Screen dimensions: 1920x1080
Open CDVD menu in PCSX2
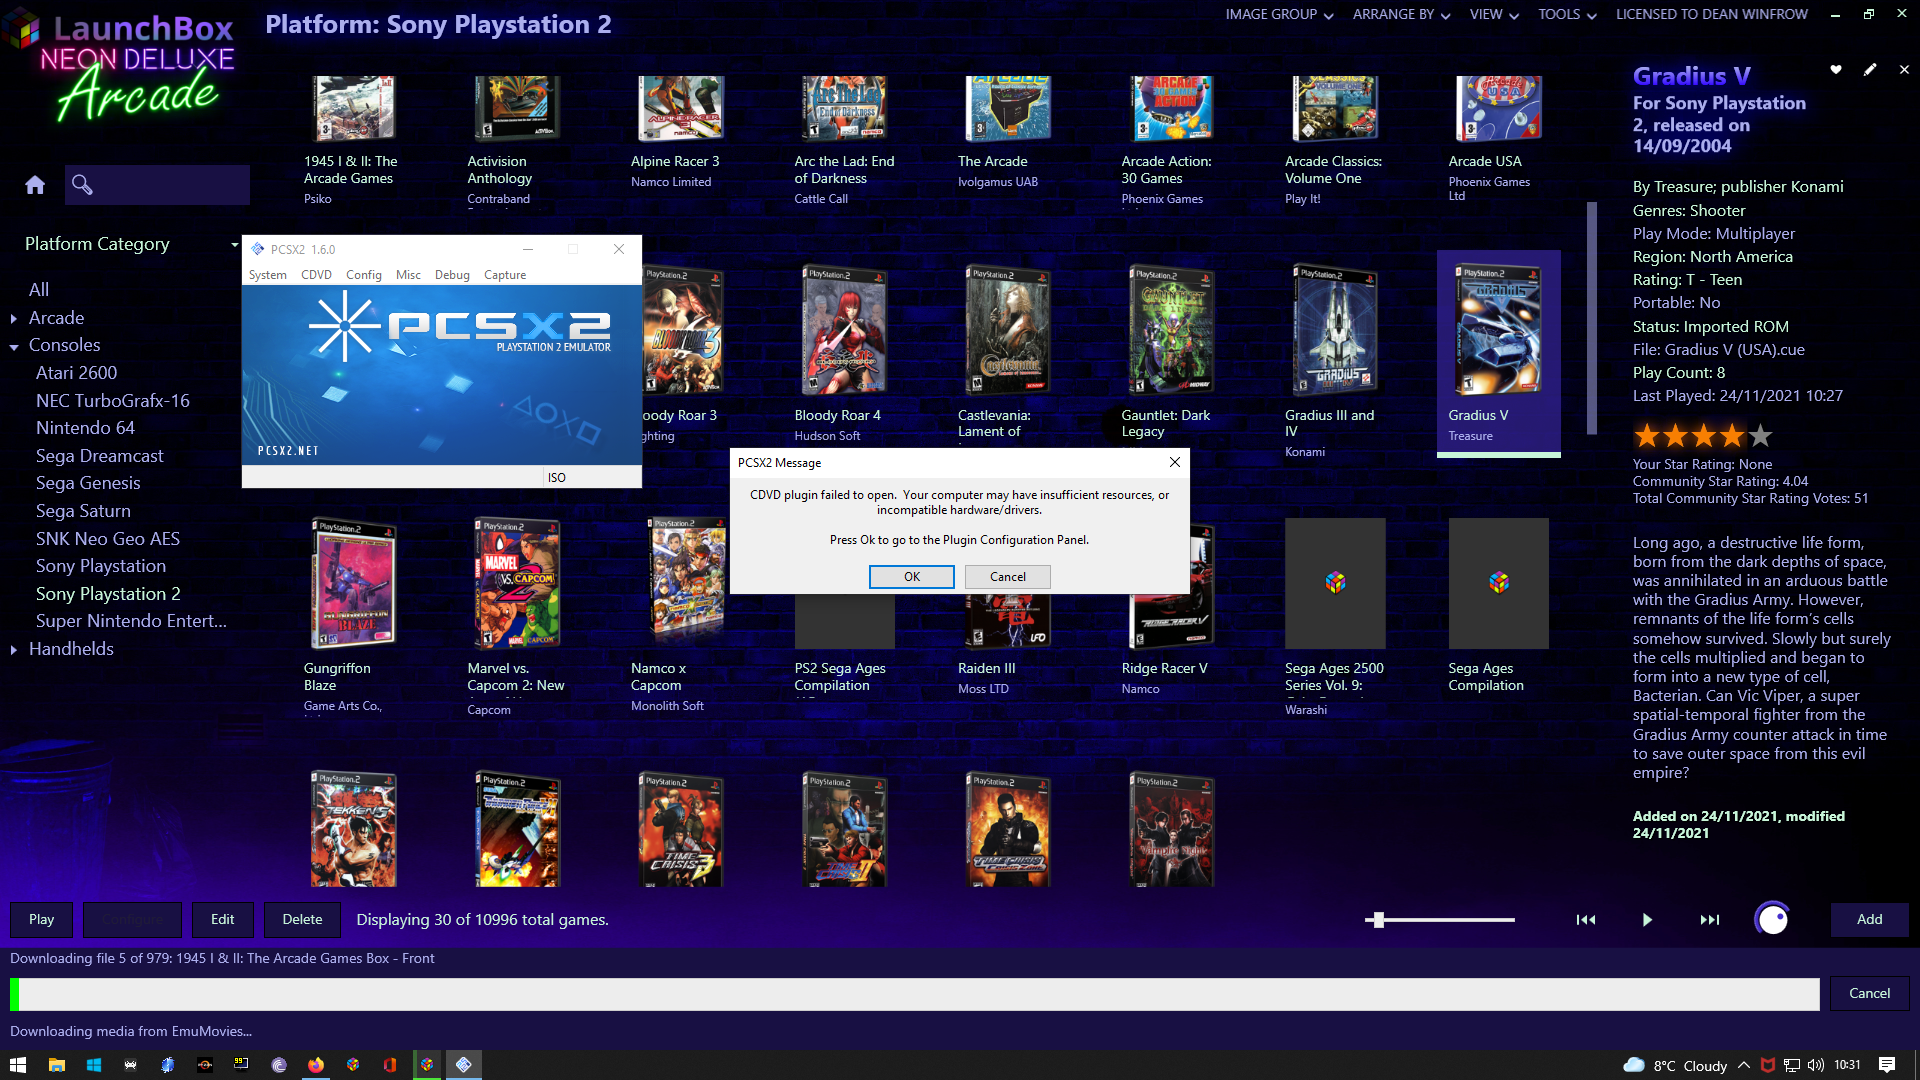click(316, 275)
